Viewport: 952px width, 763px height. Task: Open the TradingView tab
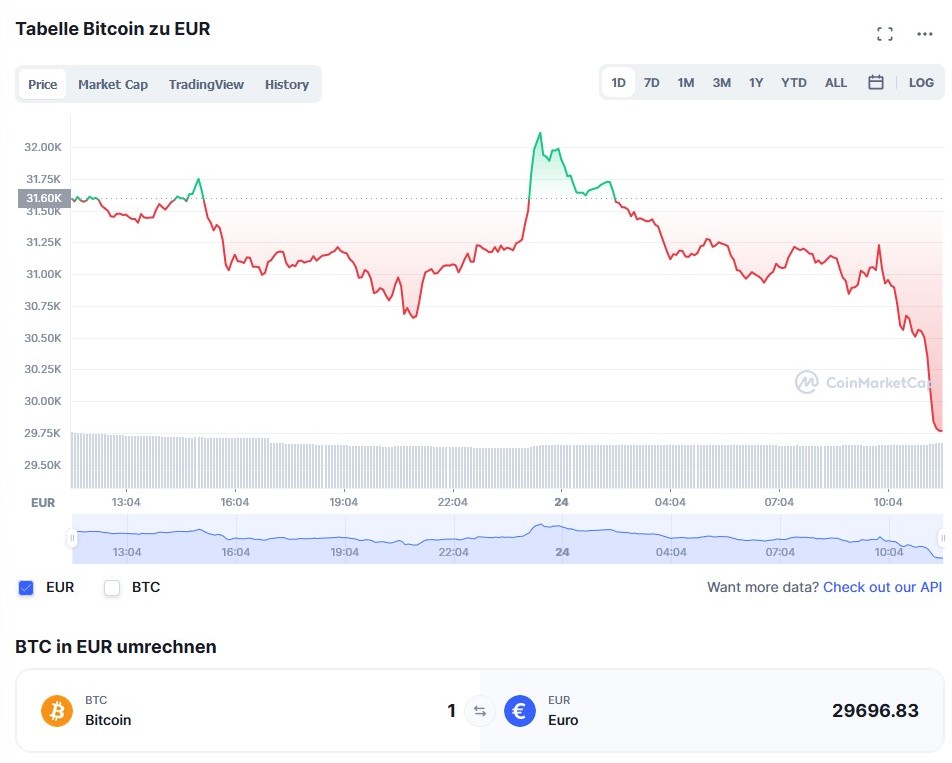click(206, 85)
